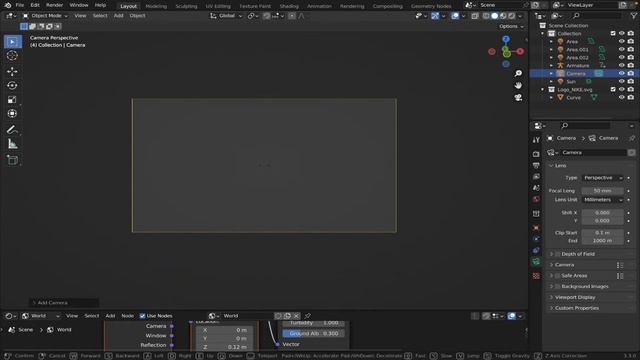Hide the Armature object eye icon
The image size is (640, 360).
point(621,65)
